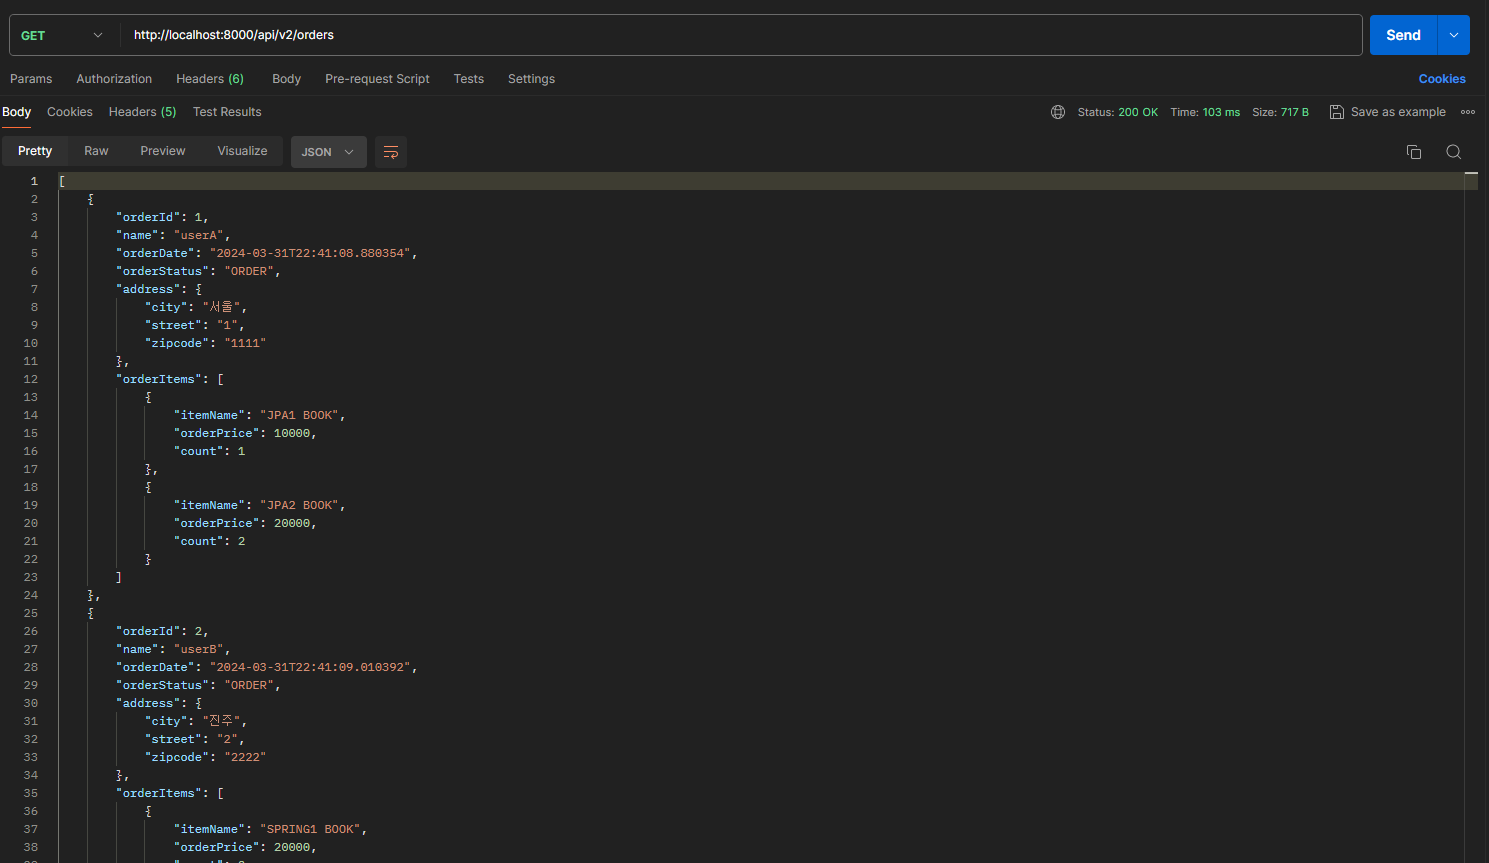Click the "count": 2 line
The image size is (1489, 863).
pos(209,541)
